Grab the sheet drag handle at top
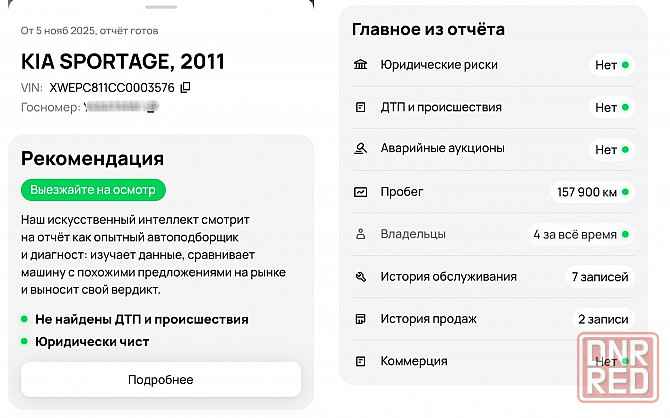 pos(161,7)
